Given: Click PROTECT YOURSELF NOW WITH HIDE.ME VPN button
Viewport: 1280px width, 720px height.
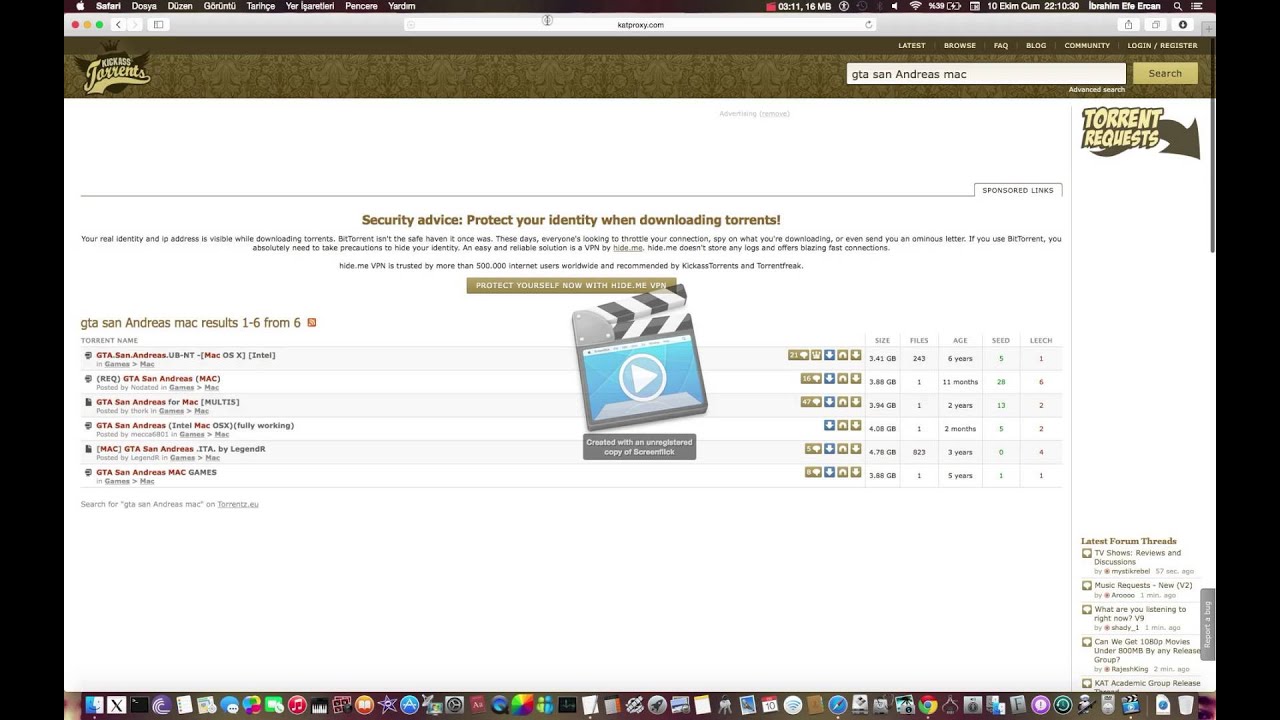Looking at the screenshot, I should pos(571,285).
